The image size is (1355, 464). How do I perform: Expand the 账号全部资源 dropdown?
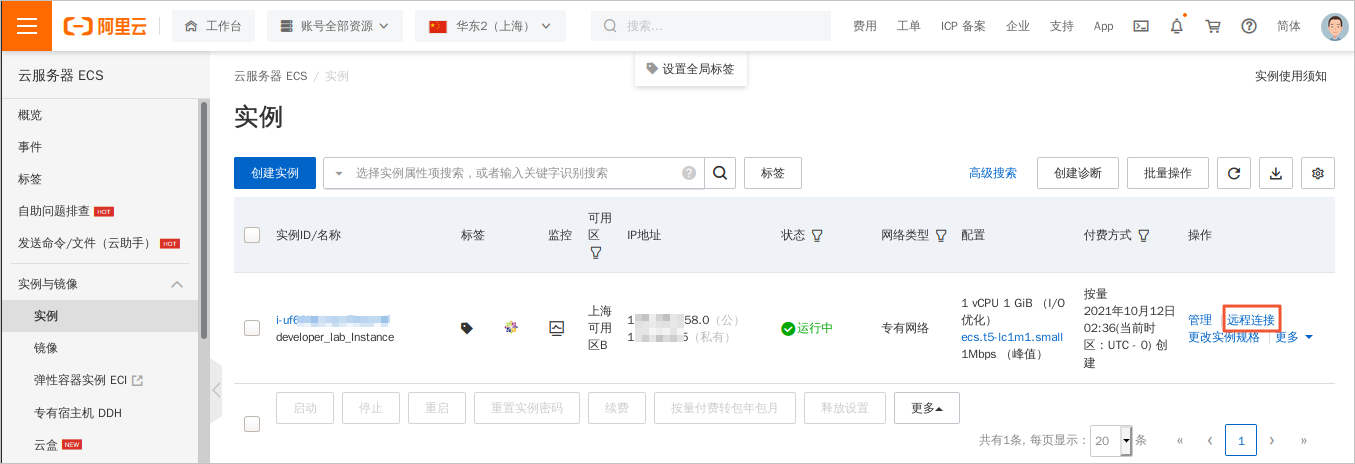(x=334, y=27)
